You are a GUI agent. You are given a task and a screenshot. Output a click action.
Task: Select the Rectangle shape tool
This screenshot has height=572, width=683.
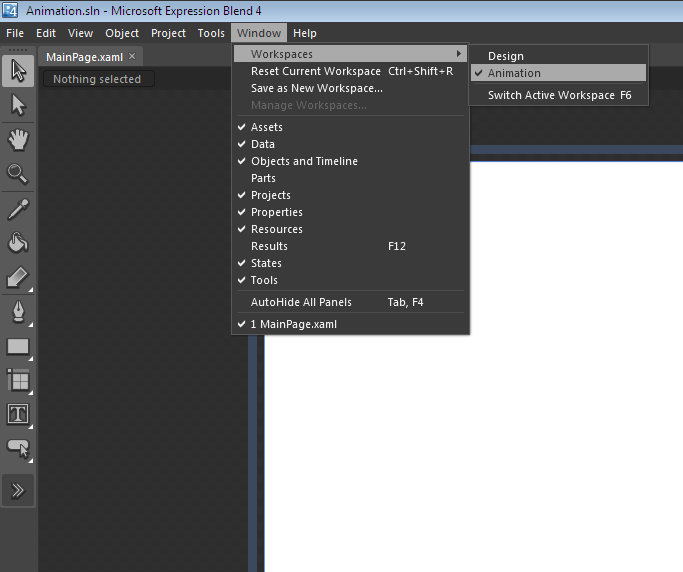point(18,347)
